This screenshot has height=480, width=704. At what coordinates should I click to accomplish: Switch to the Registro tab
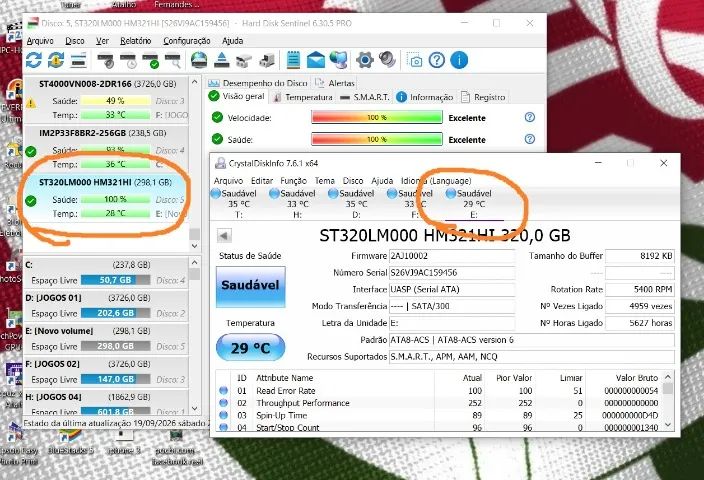click(484, 97)
